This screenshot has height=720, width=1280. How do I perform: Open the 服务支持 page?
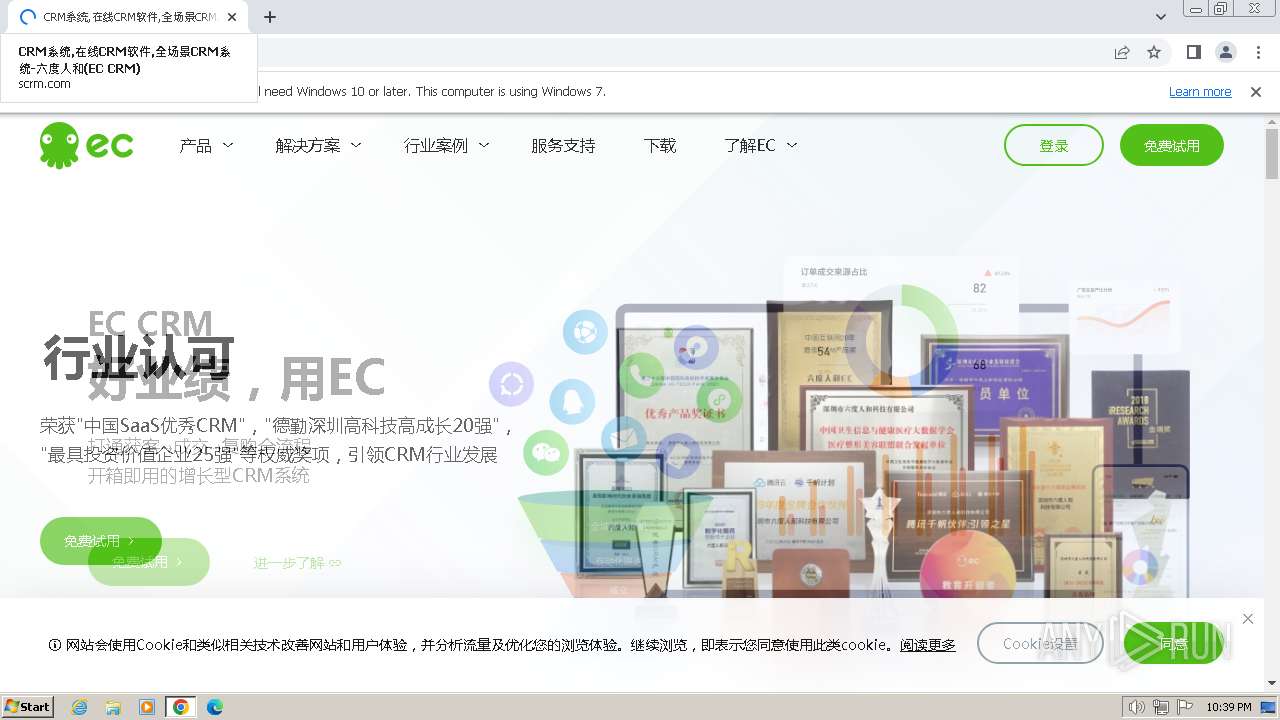(x=563, y=146)
